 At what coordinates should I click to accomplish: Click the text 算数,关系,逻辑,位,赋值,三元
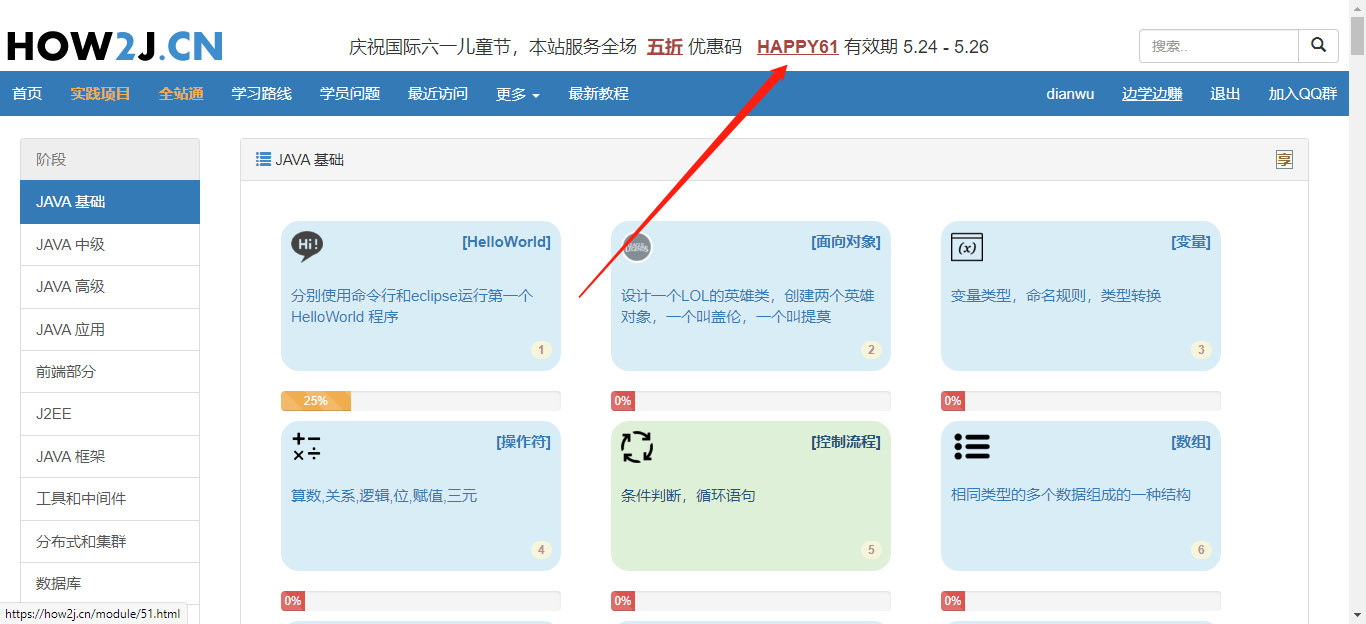[384, 496]
